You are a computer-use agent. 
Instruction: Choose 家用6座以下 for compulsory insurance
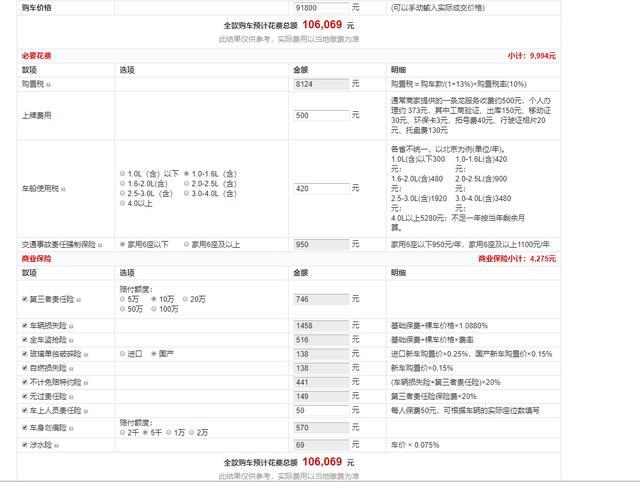point(122,244)
